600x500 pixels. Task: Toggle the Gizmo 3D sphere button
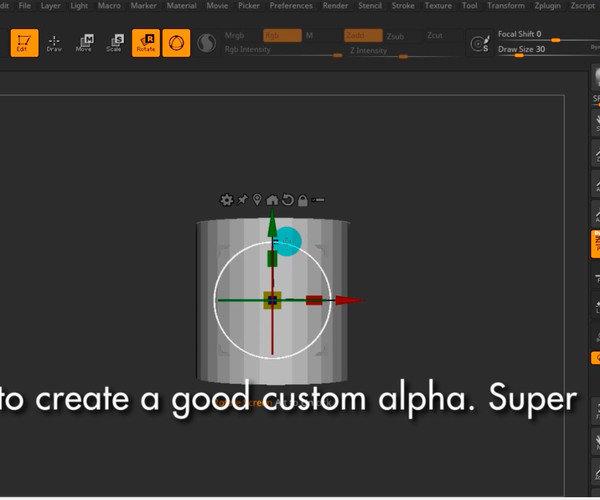(x=176, y=43)
